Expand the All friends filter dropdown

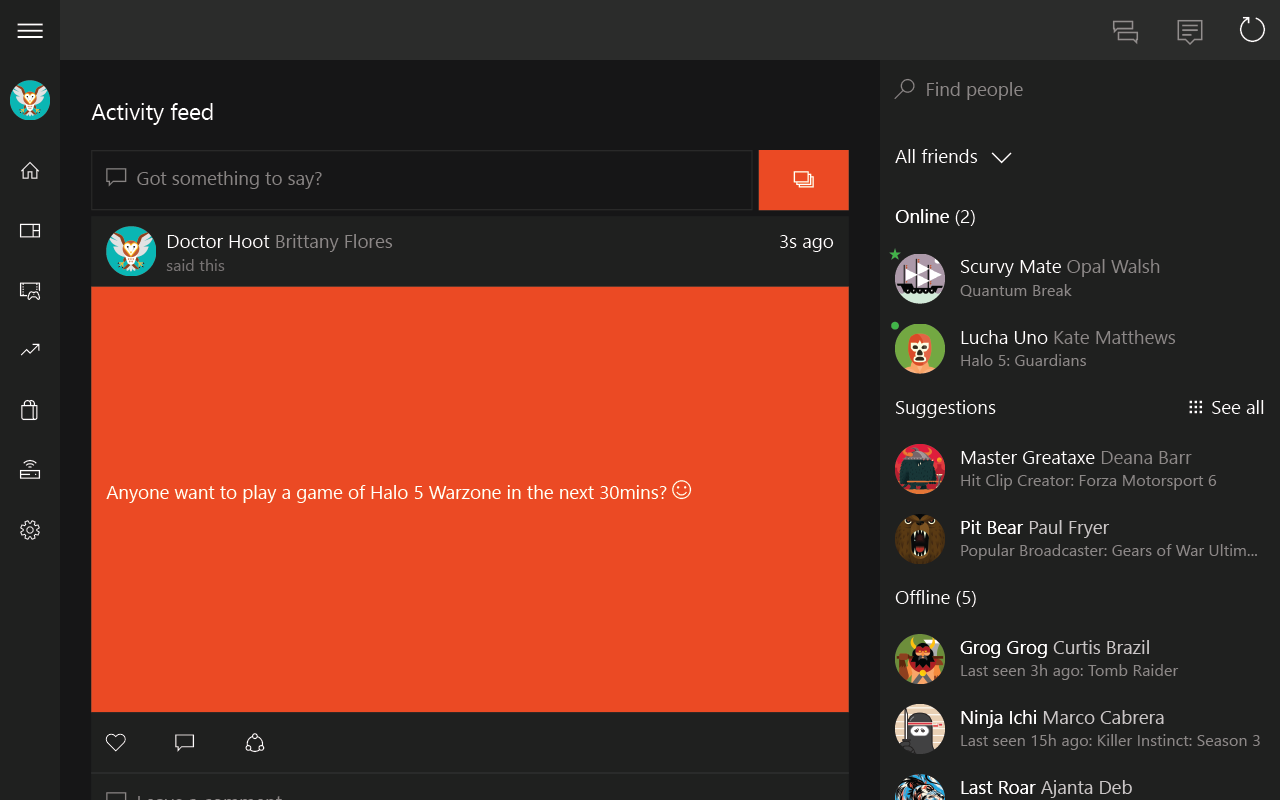point(1001,157)
